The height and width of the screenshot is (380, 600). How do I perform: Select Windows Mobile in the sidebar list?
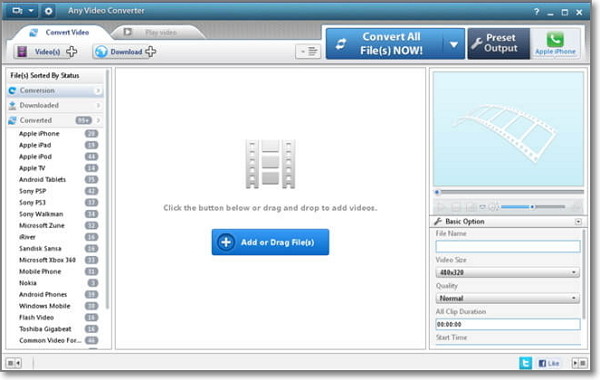click(x=44, y=306)
